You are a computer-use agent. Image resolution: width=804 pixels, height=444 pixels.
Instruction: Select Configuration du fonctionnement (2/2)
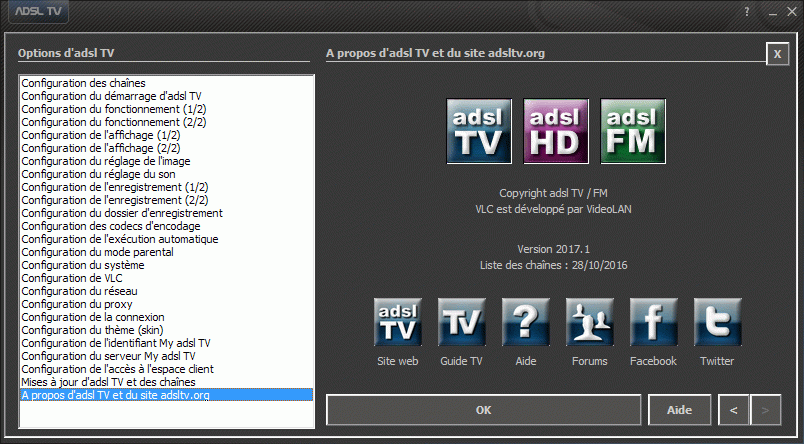coord(166,122)
